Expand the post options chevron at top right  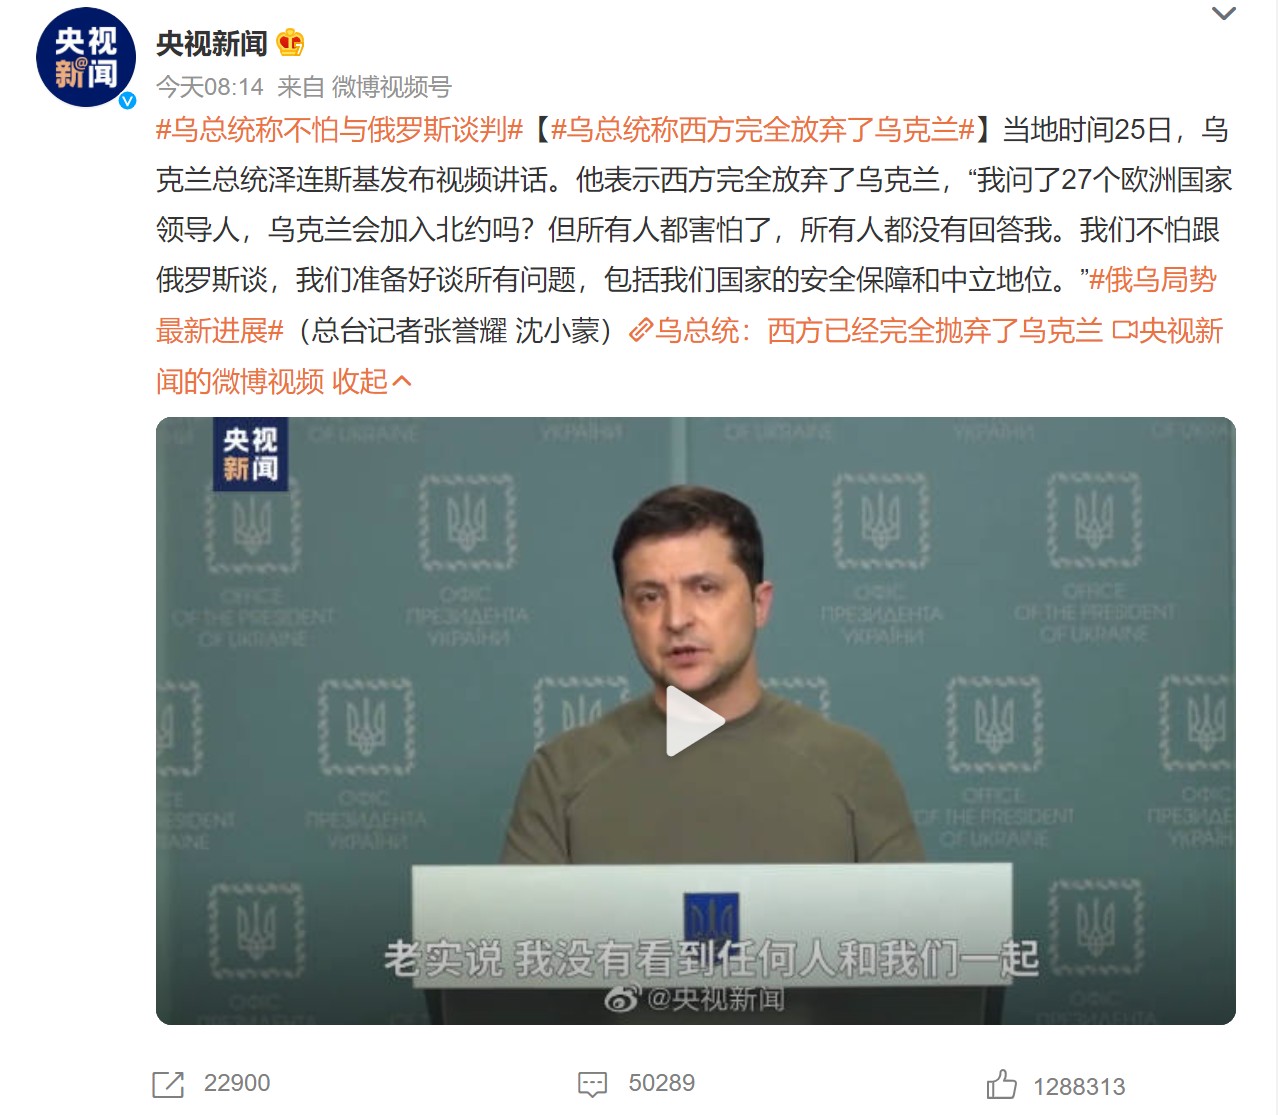point(1224,13)
